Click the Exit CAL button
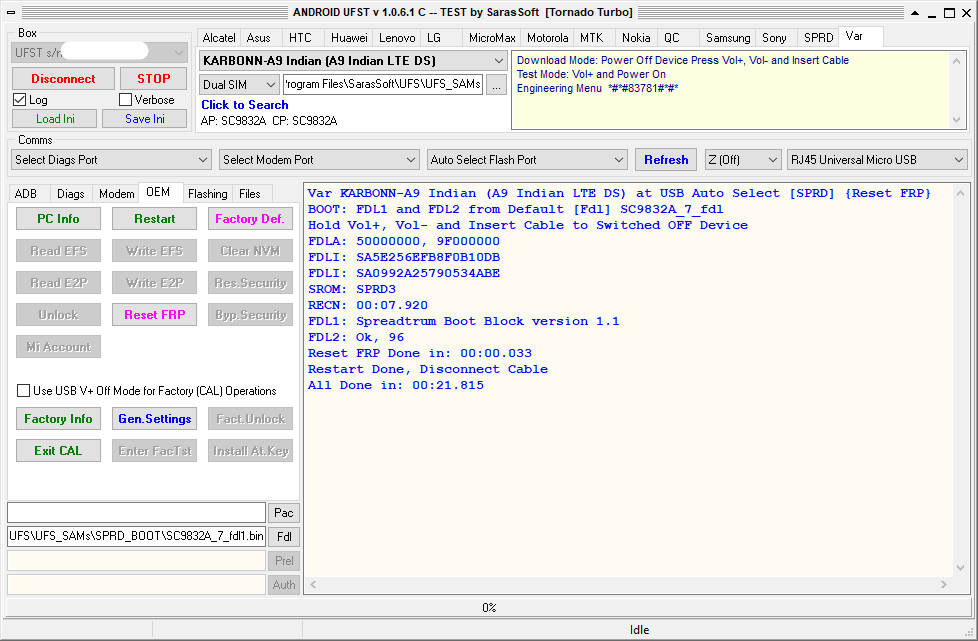 click(58, 451)
